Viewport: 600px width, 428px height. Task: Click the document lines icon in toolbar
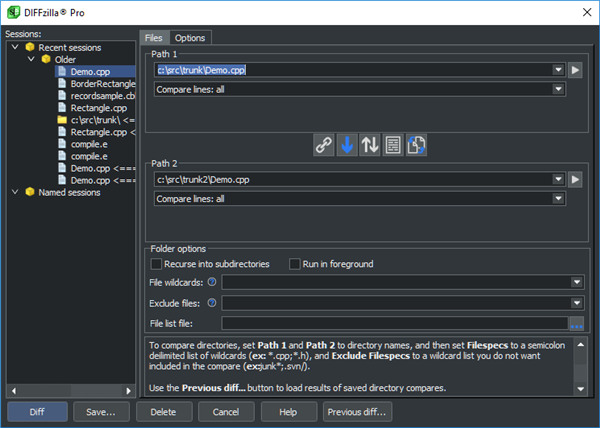(x=394, y=145)
